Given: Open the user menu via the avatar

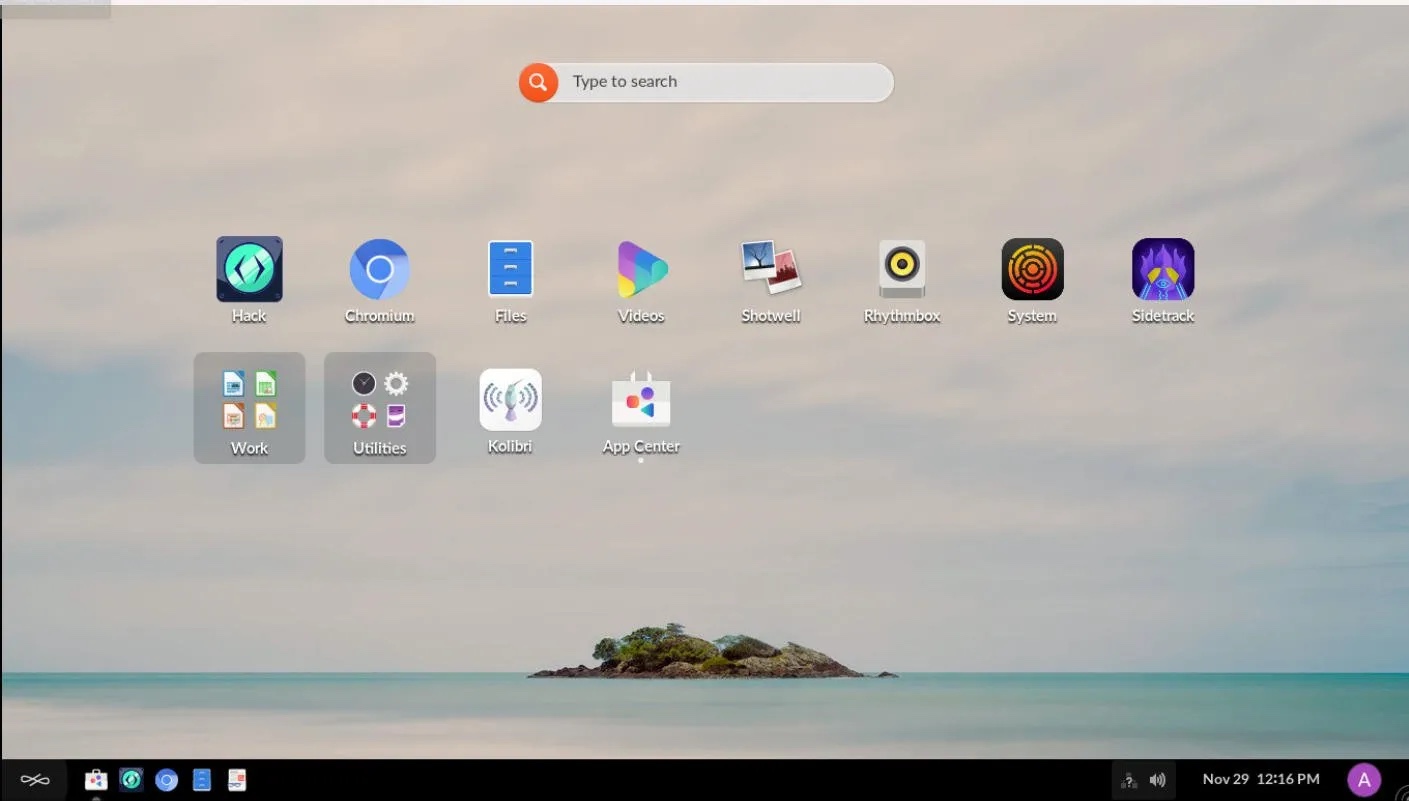Looking at the screenshot, I should click(x=1364, y=779).
